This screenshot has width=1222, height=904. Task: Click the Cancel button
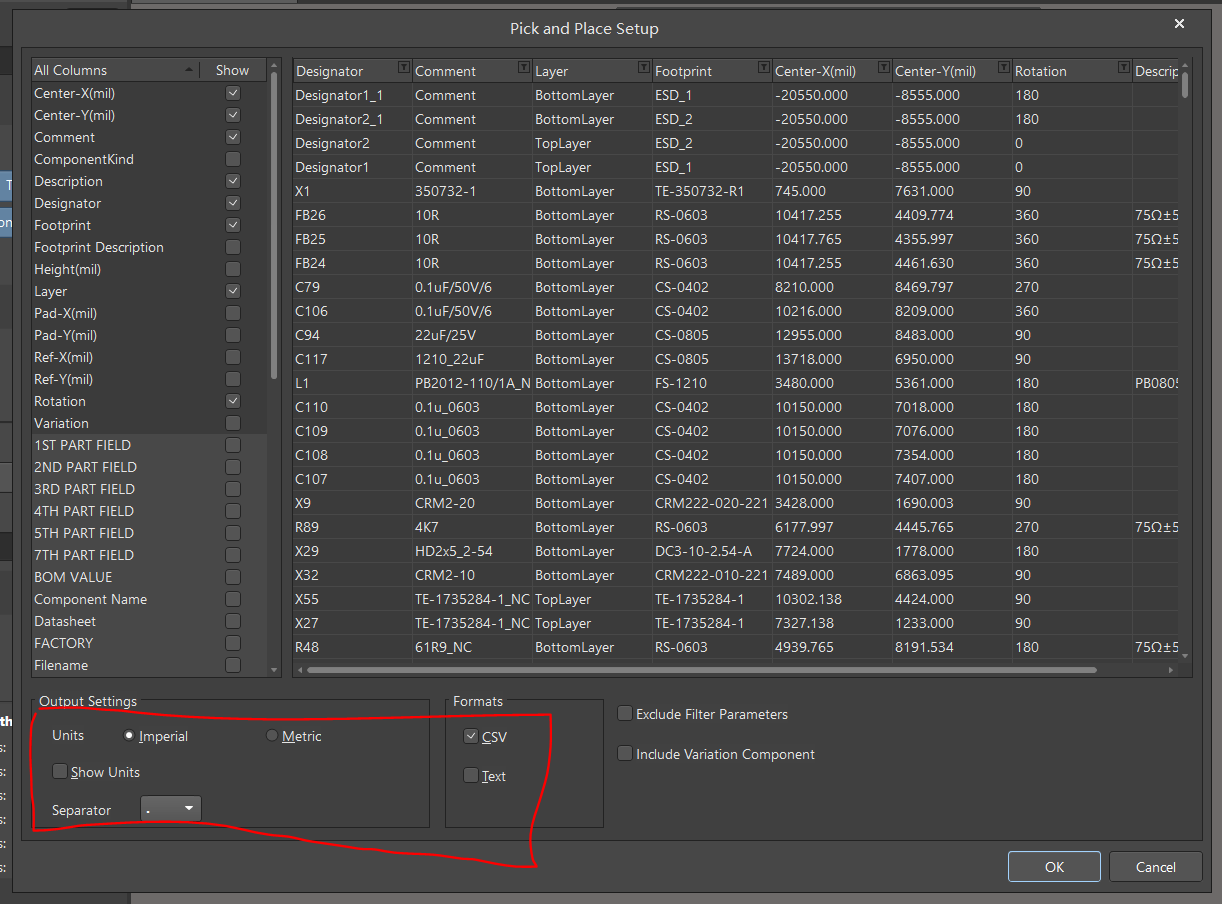[x=1156, y=867]
